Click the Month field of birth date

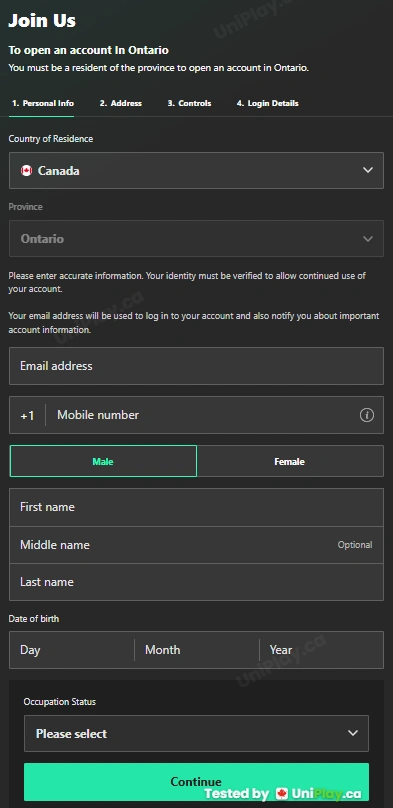click(x=197, y=650)
